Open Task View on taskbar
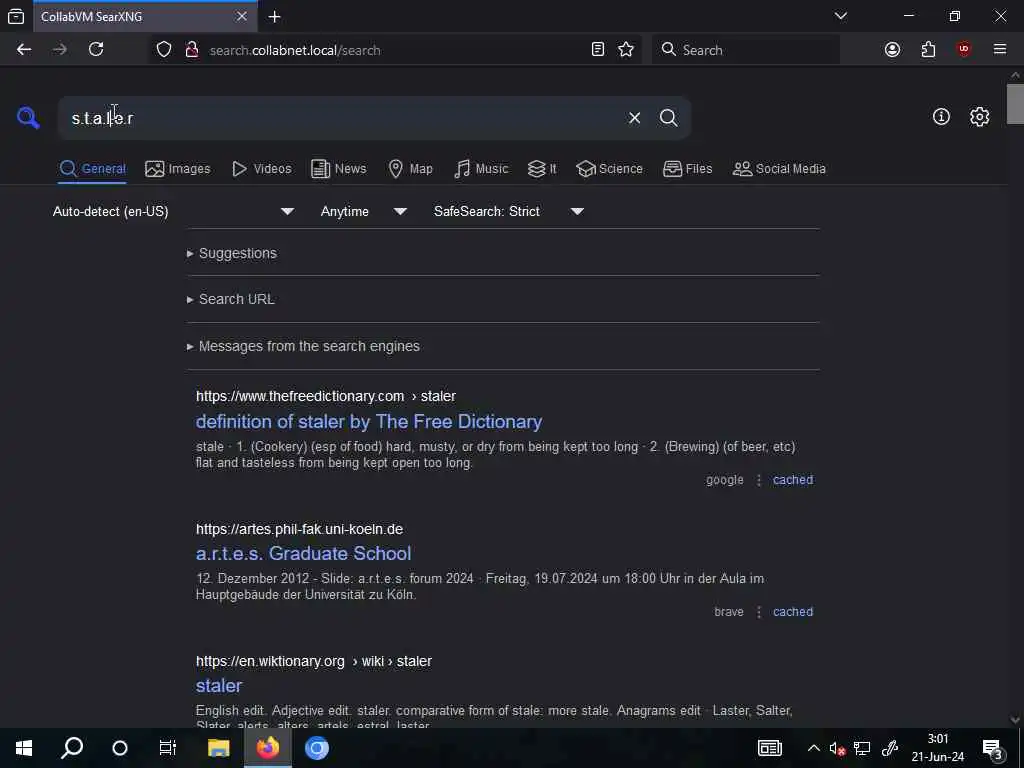The width and height of the screenshot is (1024, 768). pyautogui.click(x=168, y=748)
